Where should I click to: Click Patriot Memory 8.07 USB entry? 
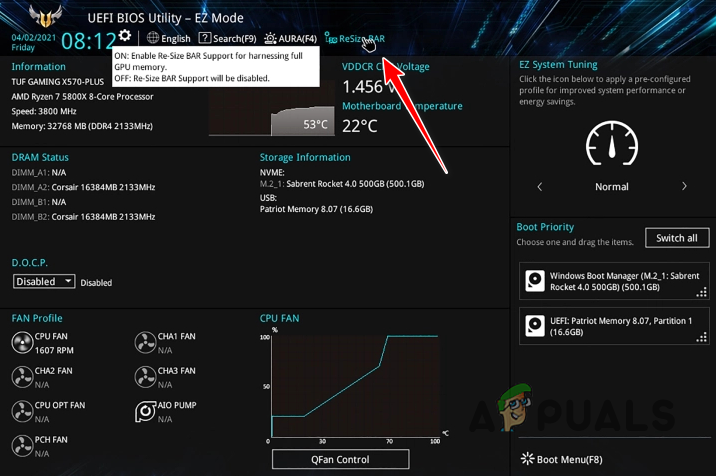point(316,209)
